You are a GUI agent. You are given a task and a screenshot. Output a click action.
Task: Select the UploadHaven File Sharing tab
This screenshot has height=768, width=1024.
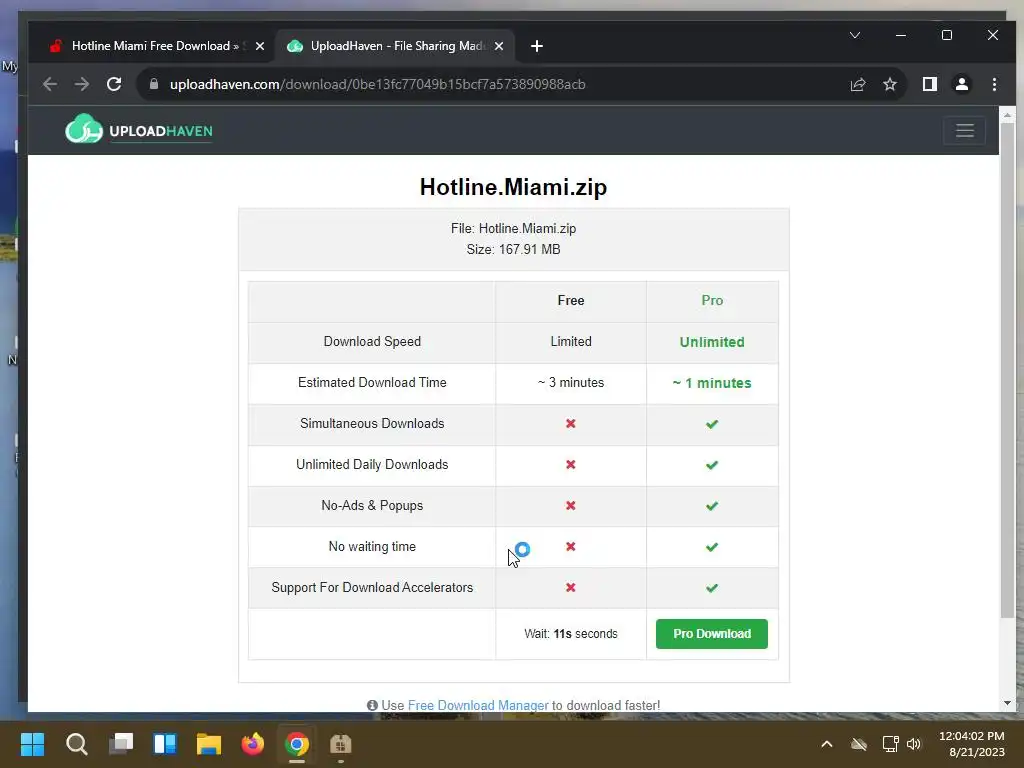point(396,46)
